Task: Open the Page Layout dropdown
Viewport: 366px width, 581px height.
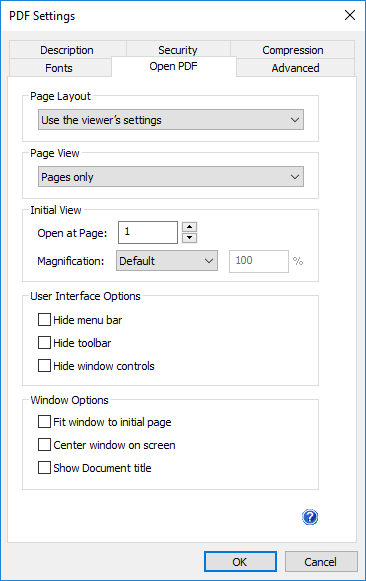Action: [x=171, y=120]
